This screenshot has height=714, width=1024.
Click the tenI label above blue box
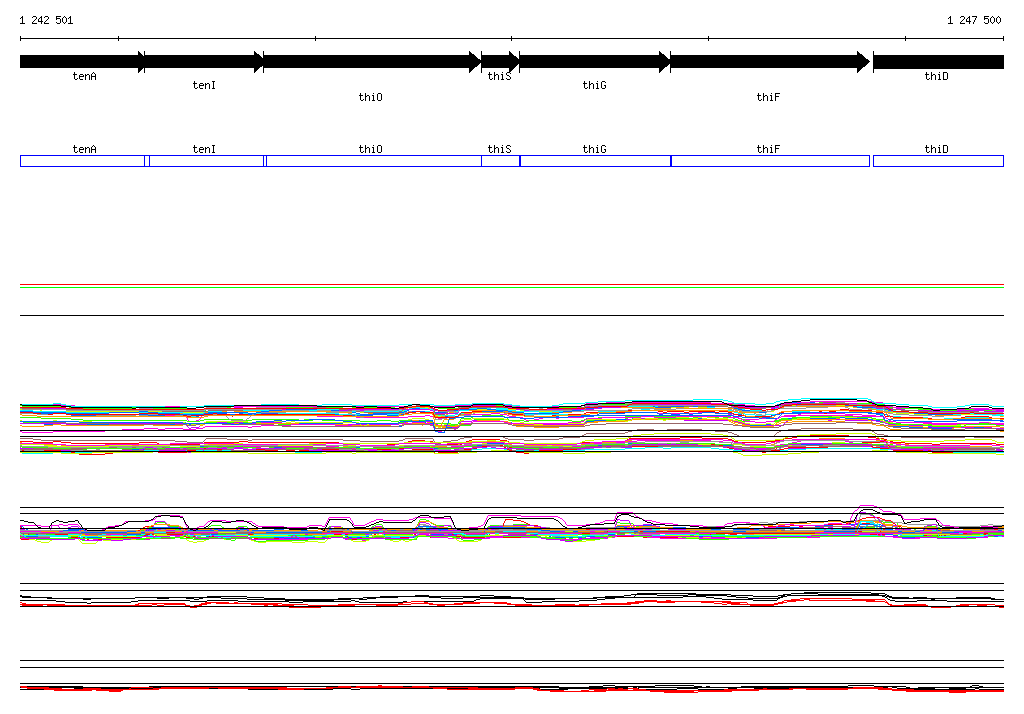[x=204, y=150]
